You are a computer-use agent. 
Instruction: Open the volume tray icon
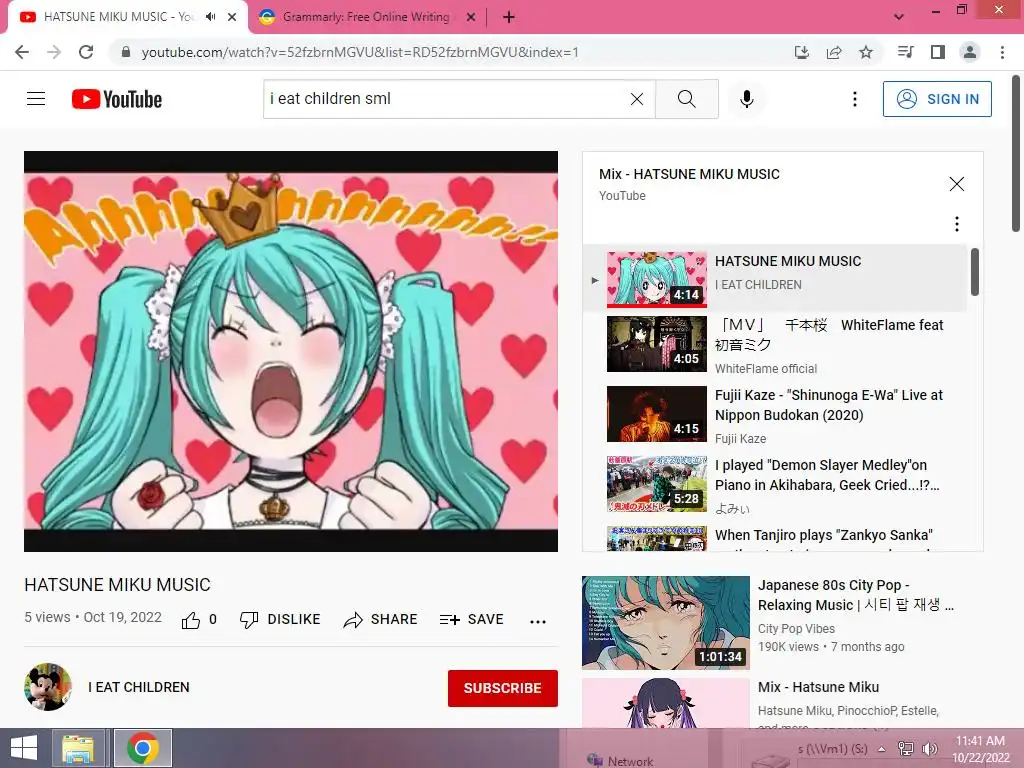point(929,749)
